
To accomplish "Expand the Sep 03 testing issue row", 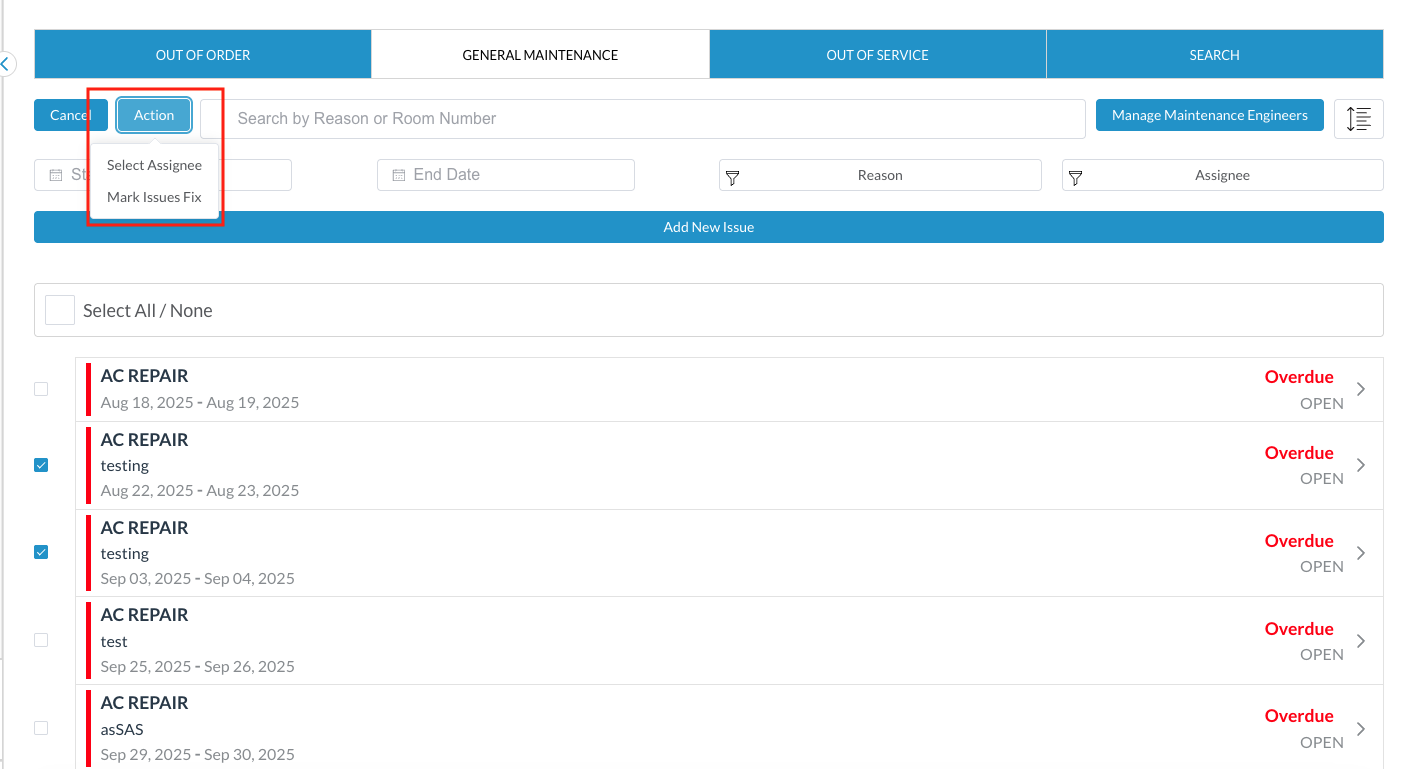I will point(1361,552).
